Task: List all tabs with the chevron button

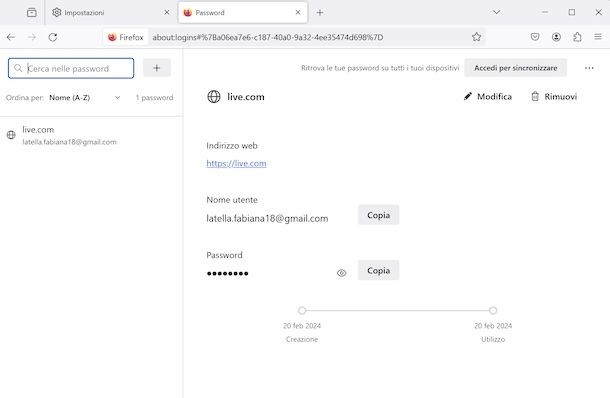Action: (x=496, y=12)
